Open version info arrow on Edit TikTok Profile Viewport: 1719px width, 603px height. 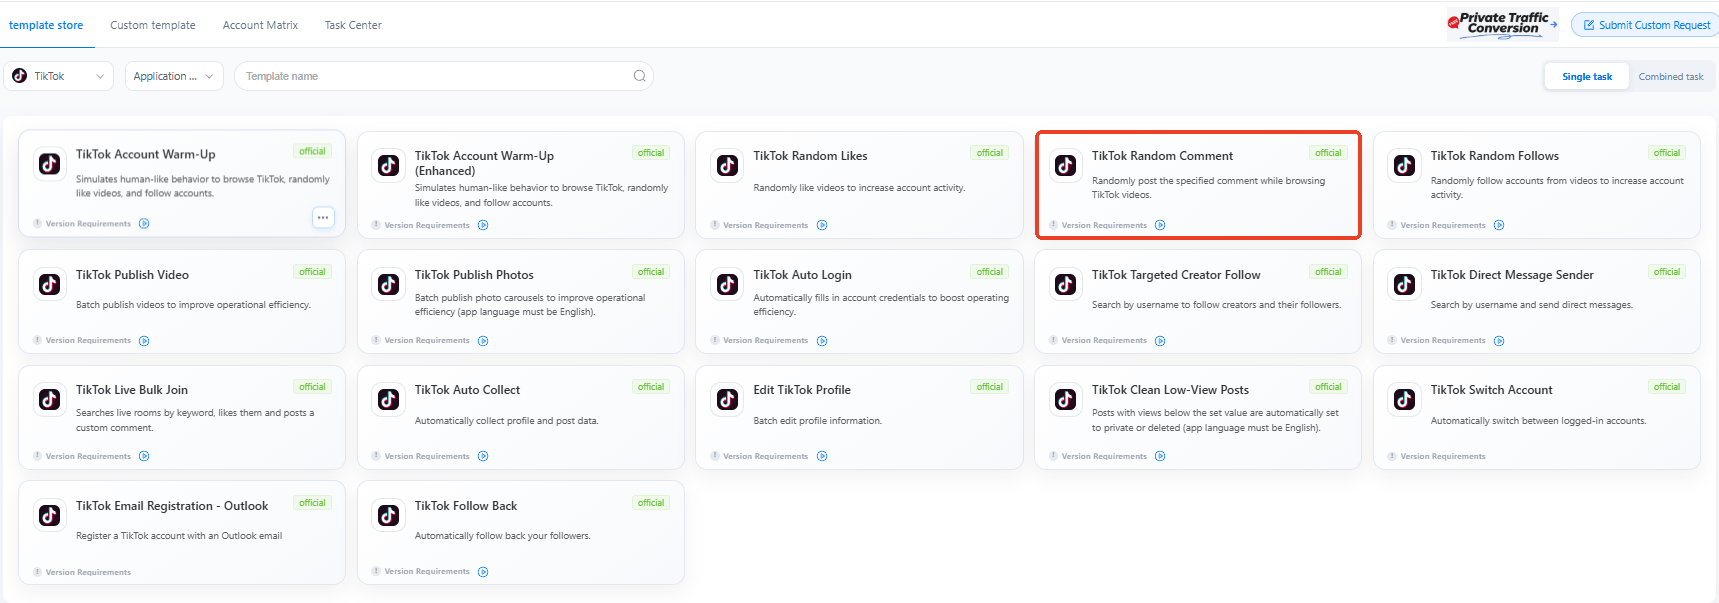822,456
